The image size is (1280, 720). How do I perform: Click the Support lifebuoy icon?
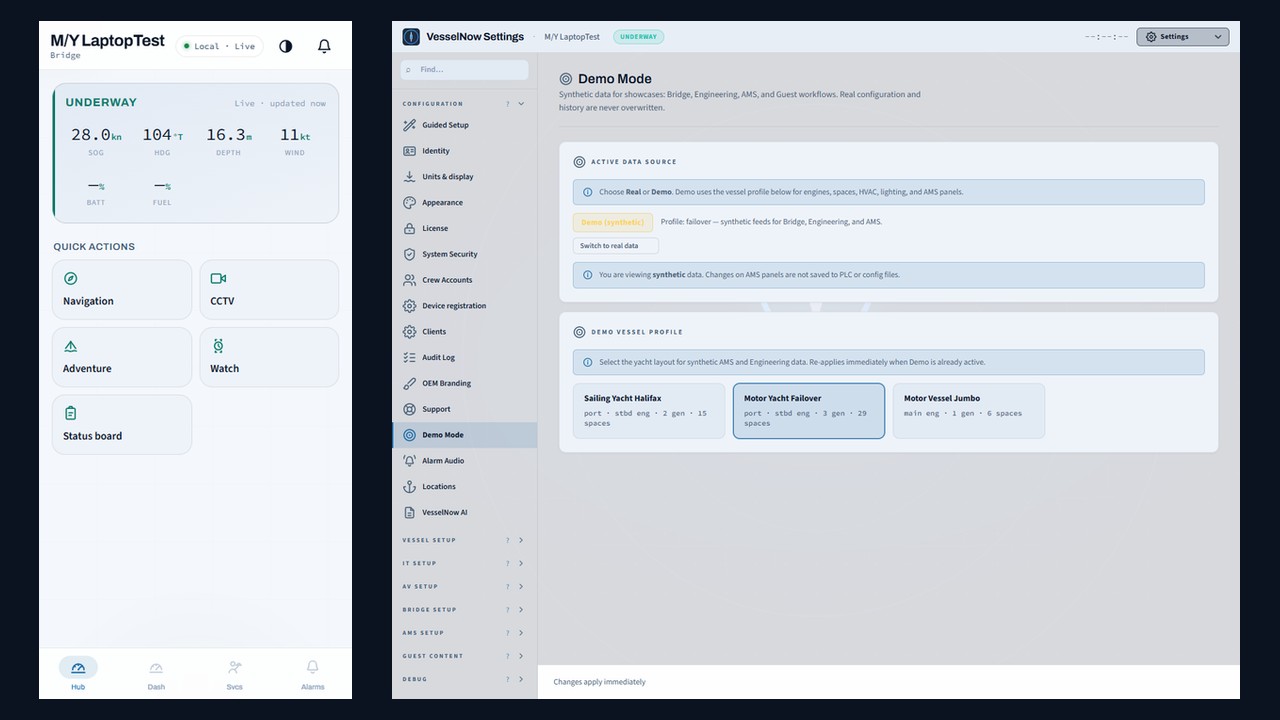pos(409,409)
